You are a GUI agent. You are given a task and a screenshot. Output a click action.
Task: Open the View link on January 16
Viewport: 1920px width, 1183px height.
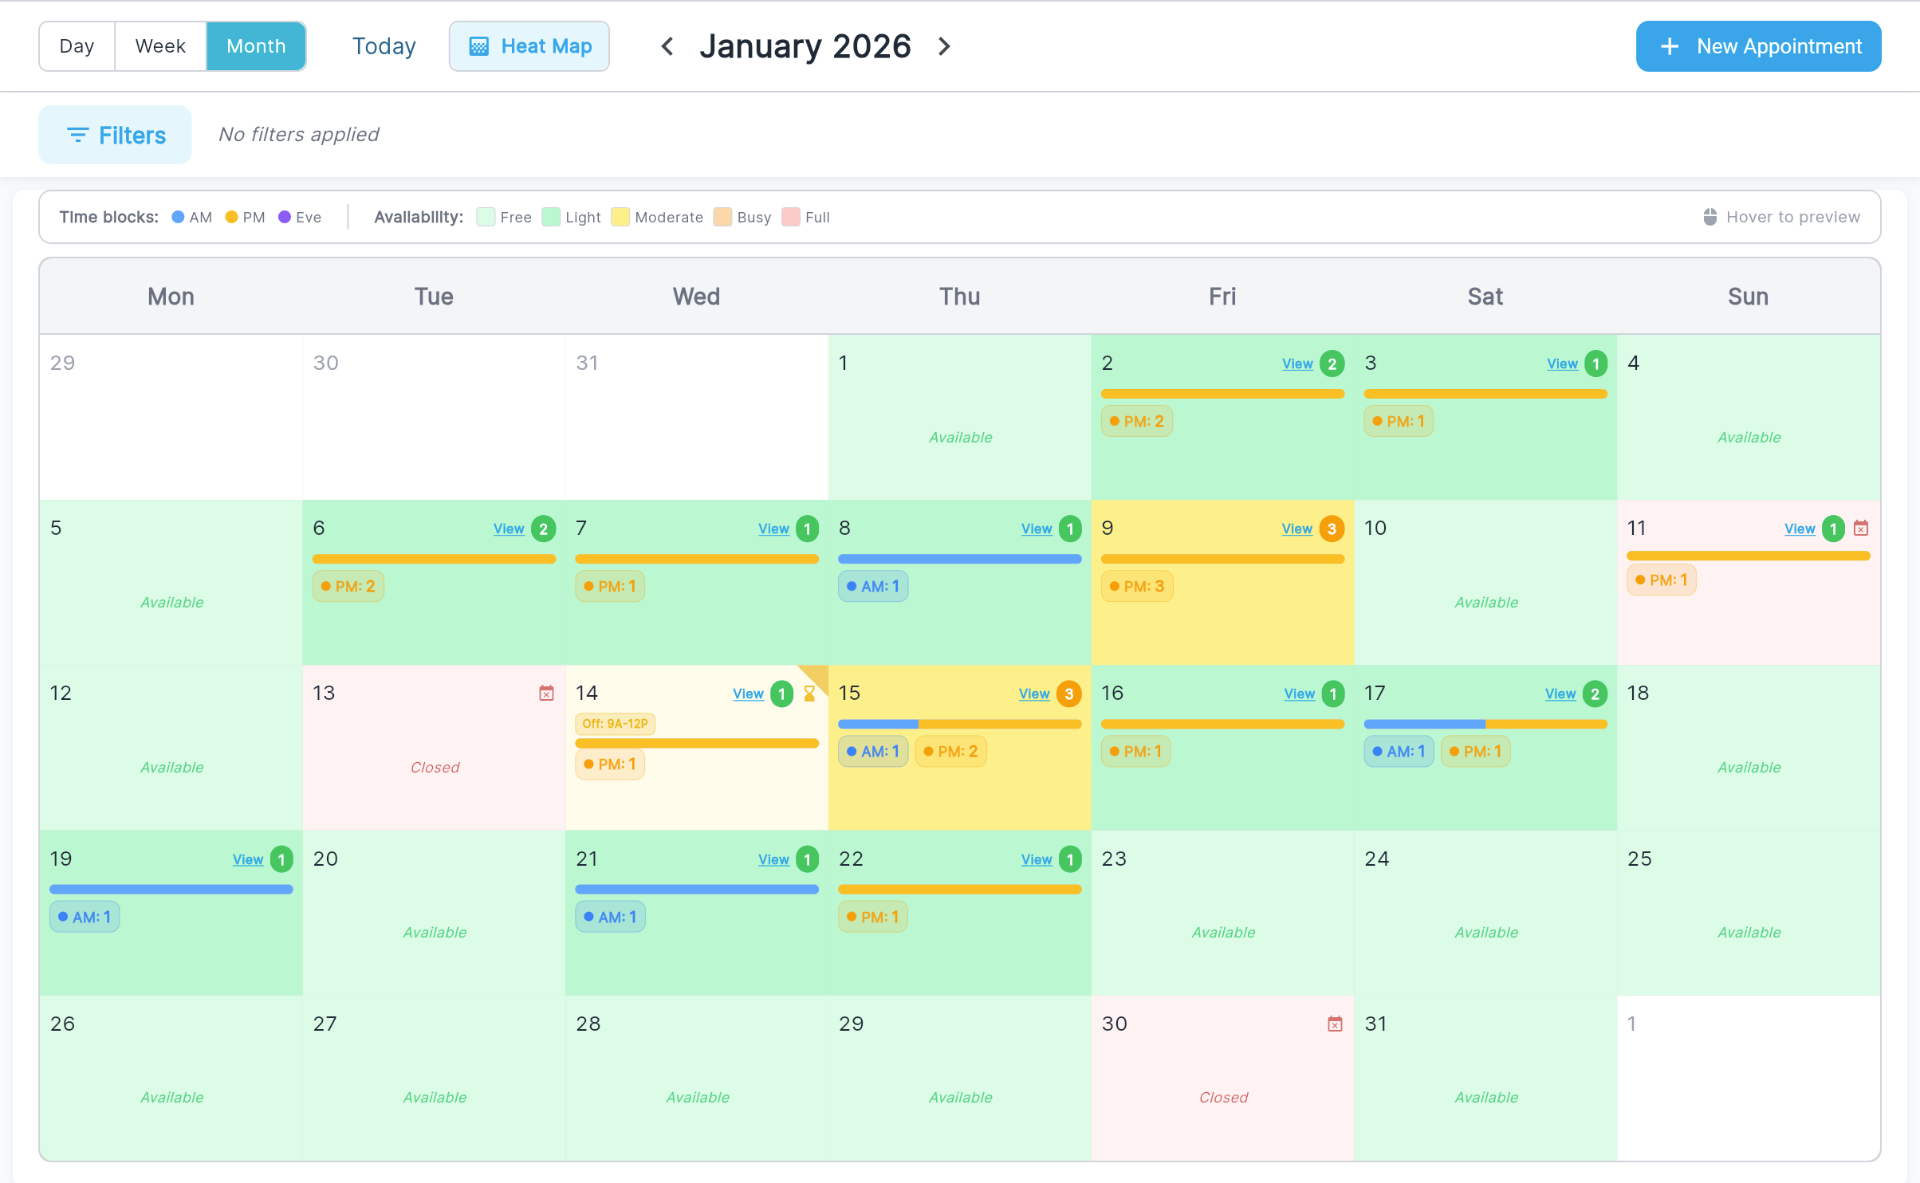pyautogui.click(x=1299, y=694)
